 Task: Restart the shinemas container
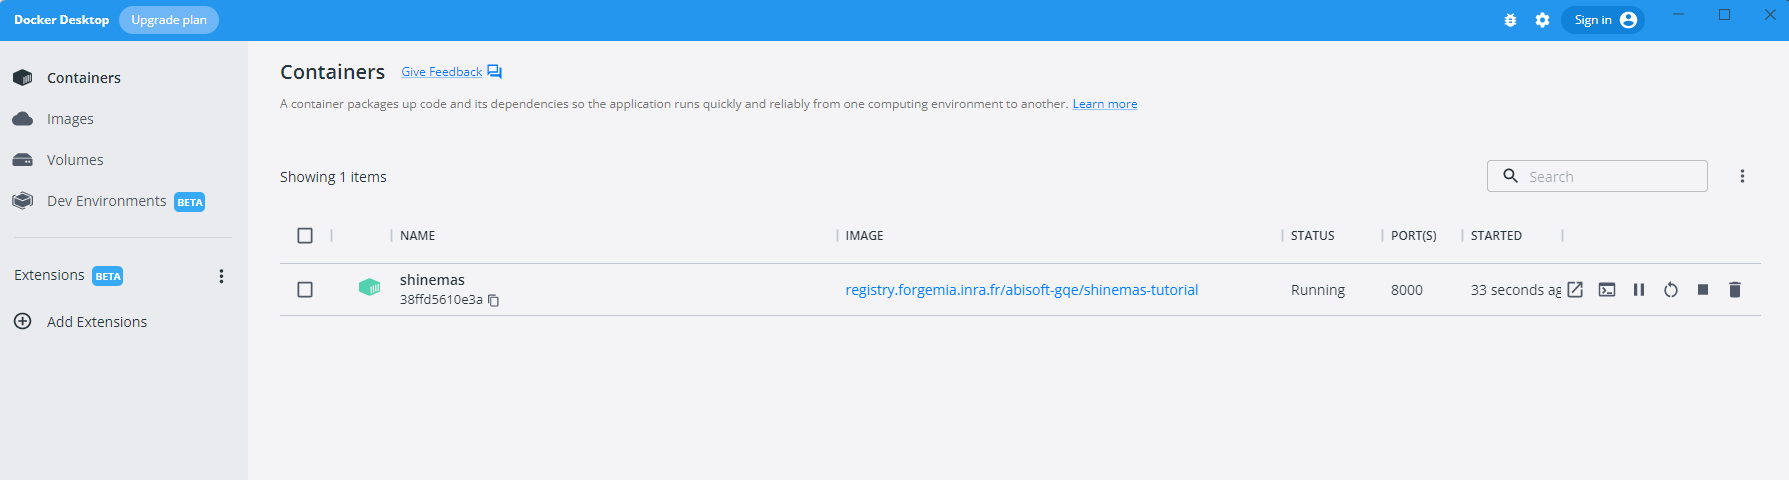click(1671, 290)
